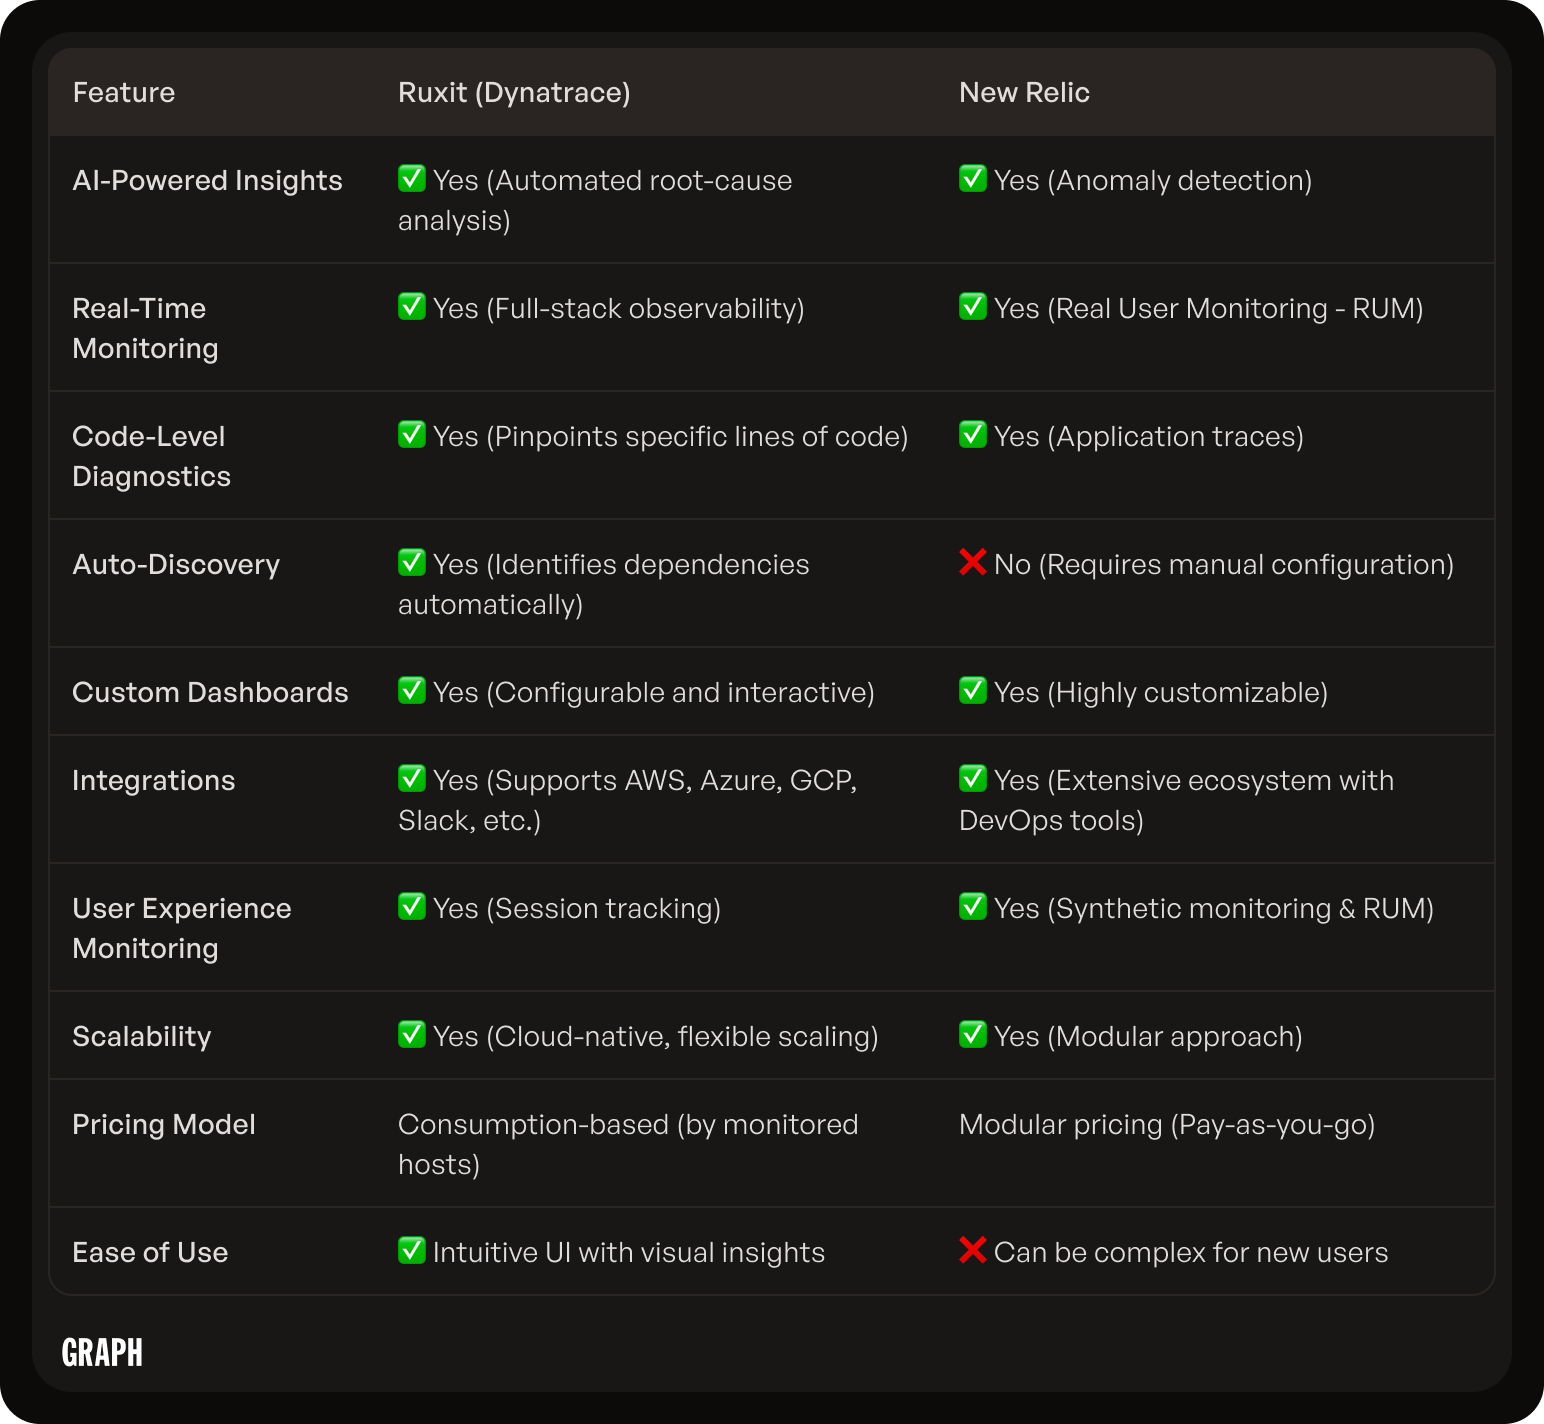
Task: Click the Consumption-based (by monitored hosts) cell
Action: (x=628, y=1144)
